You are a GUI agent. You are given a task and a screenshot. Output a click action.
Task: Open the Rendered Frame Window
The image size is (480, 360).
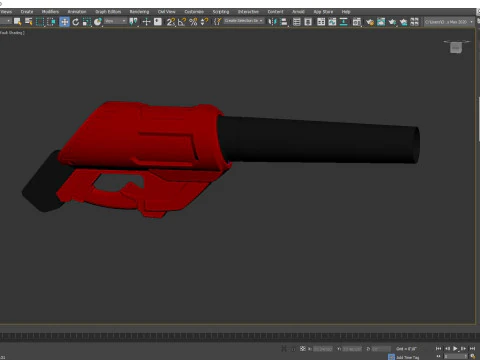[x=381, y=22]
